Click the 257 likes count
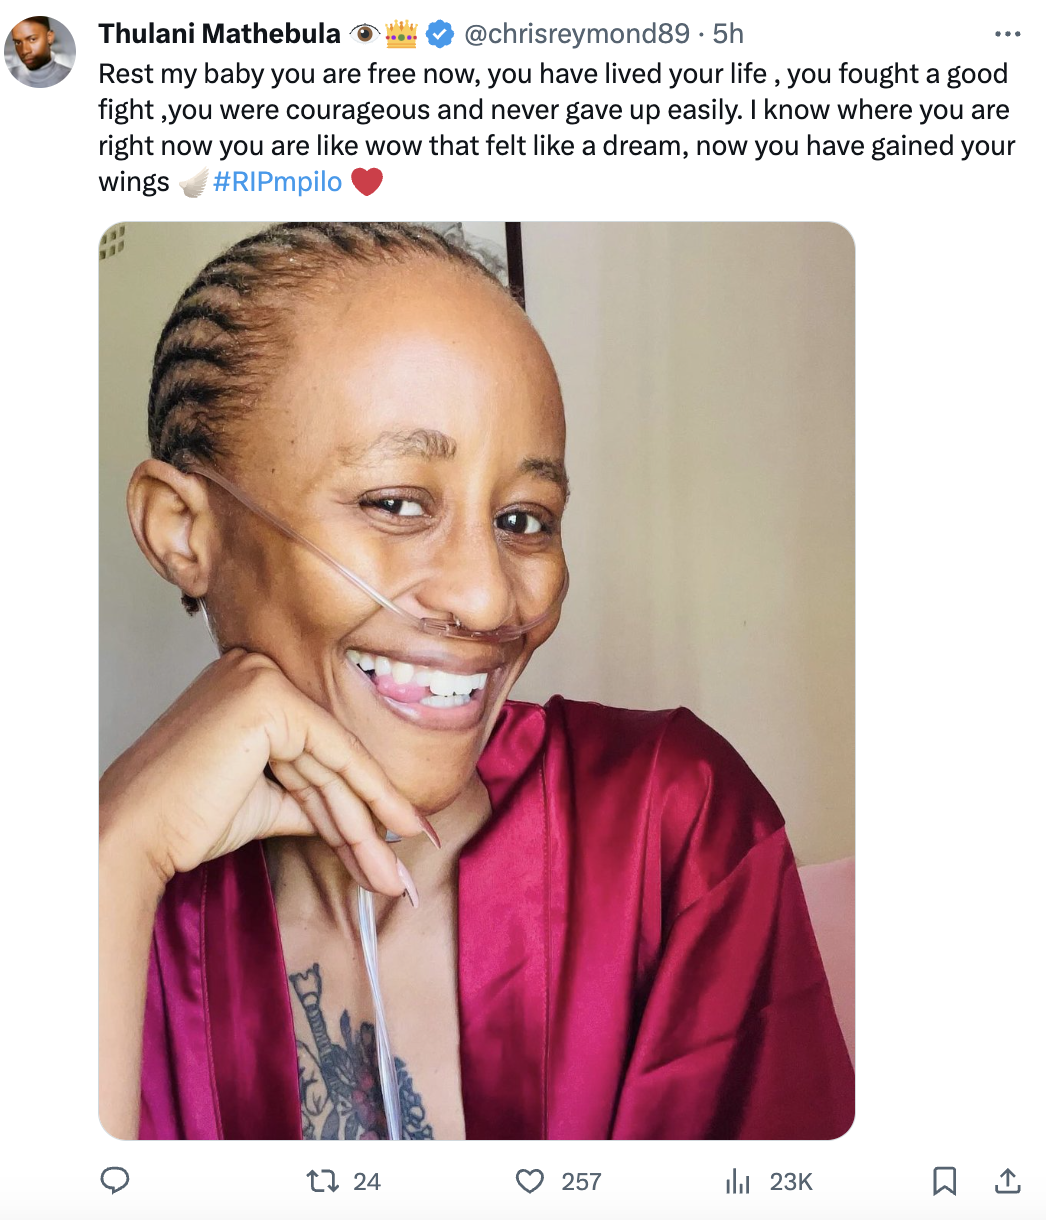The image size is (1046, 1220). click(581, 1182)
